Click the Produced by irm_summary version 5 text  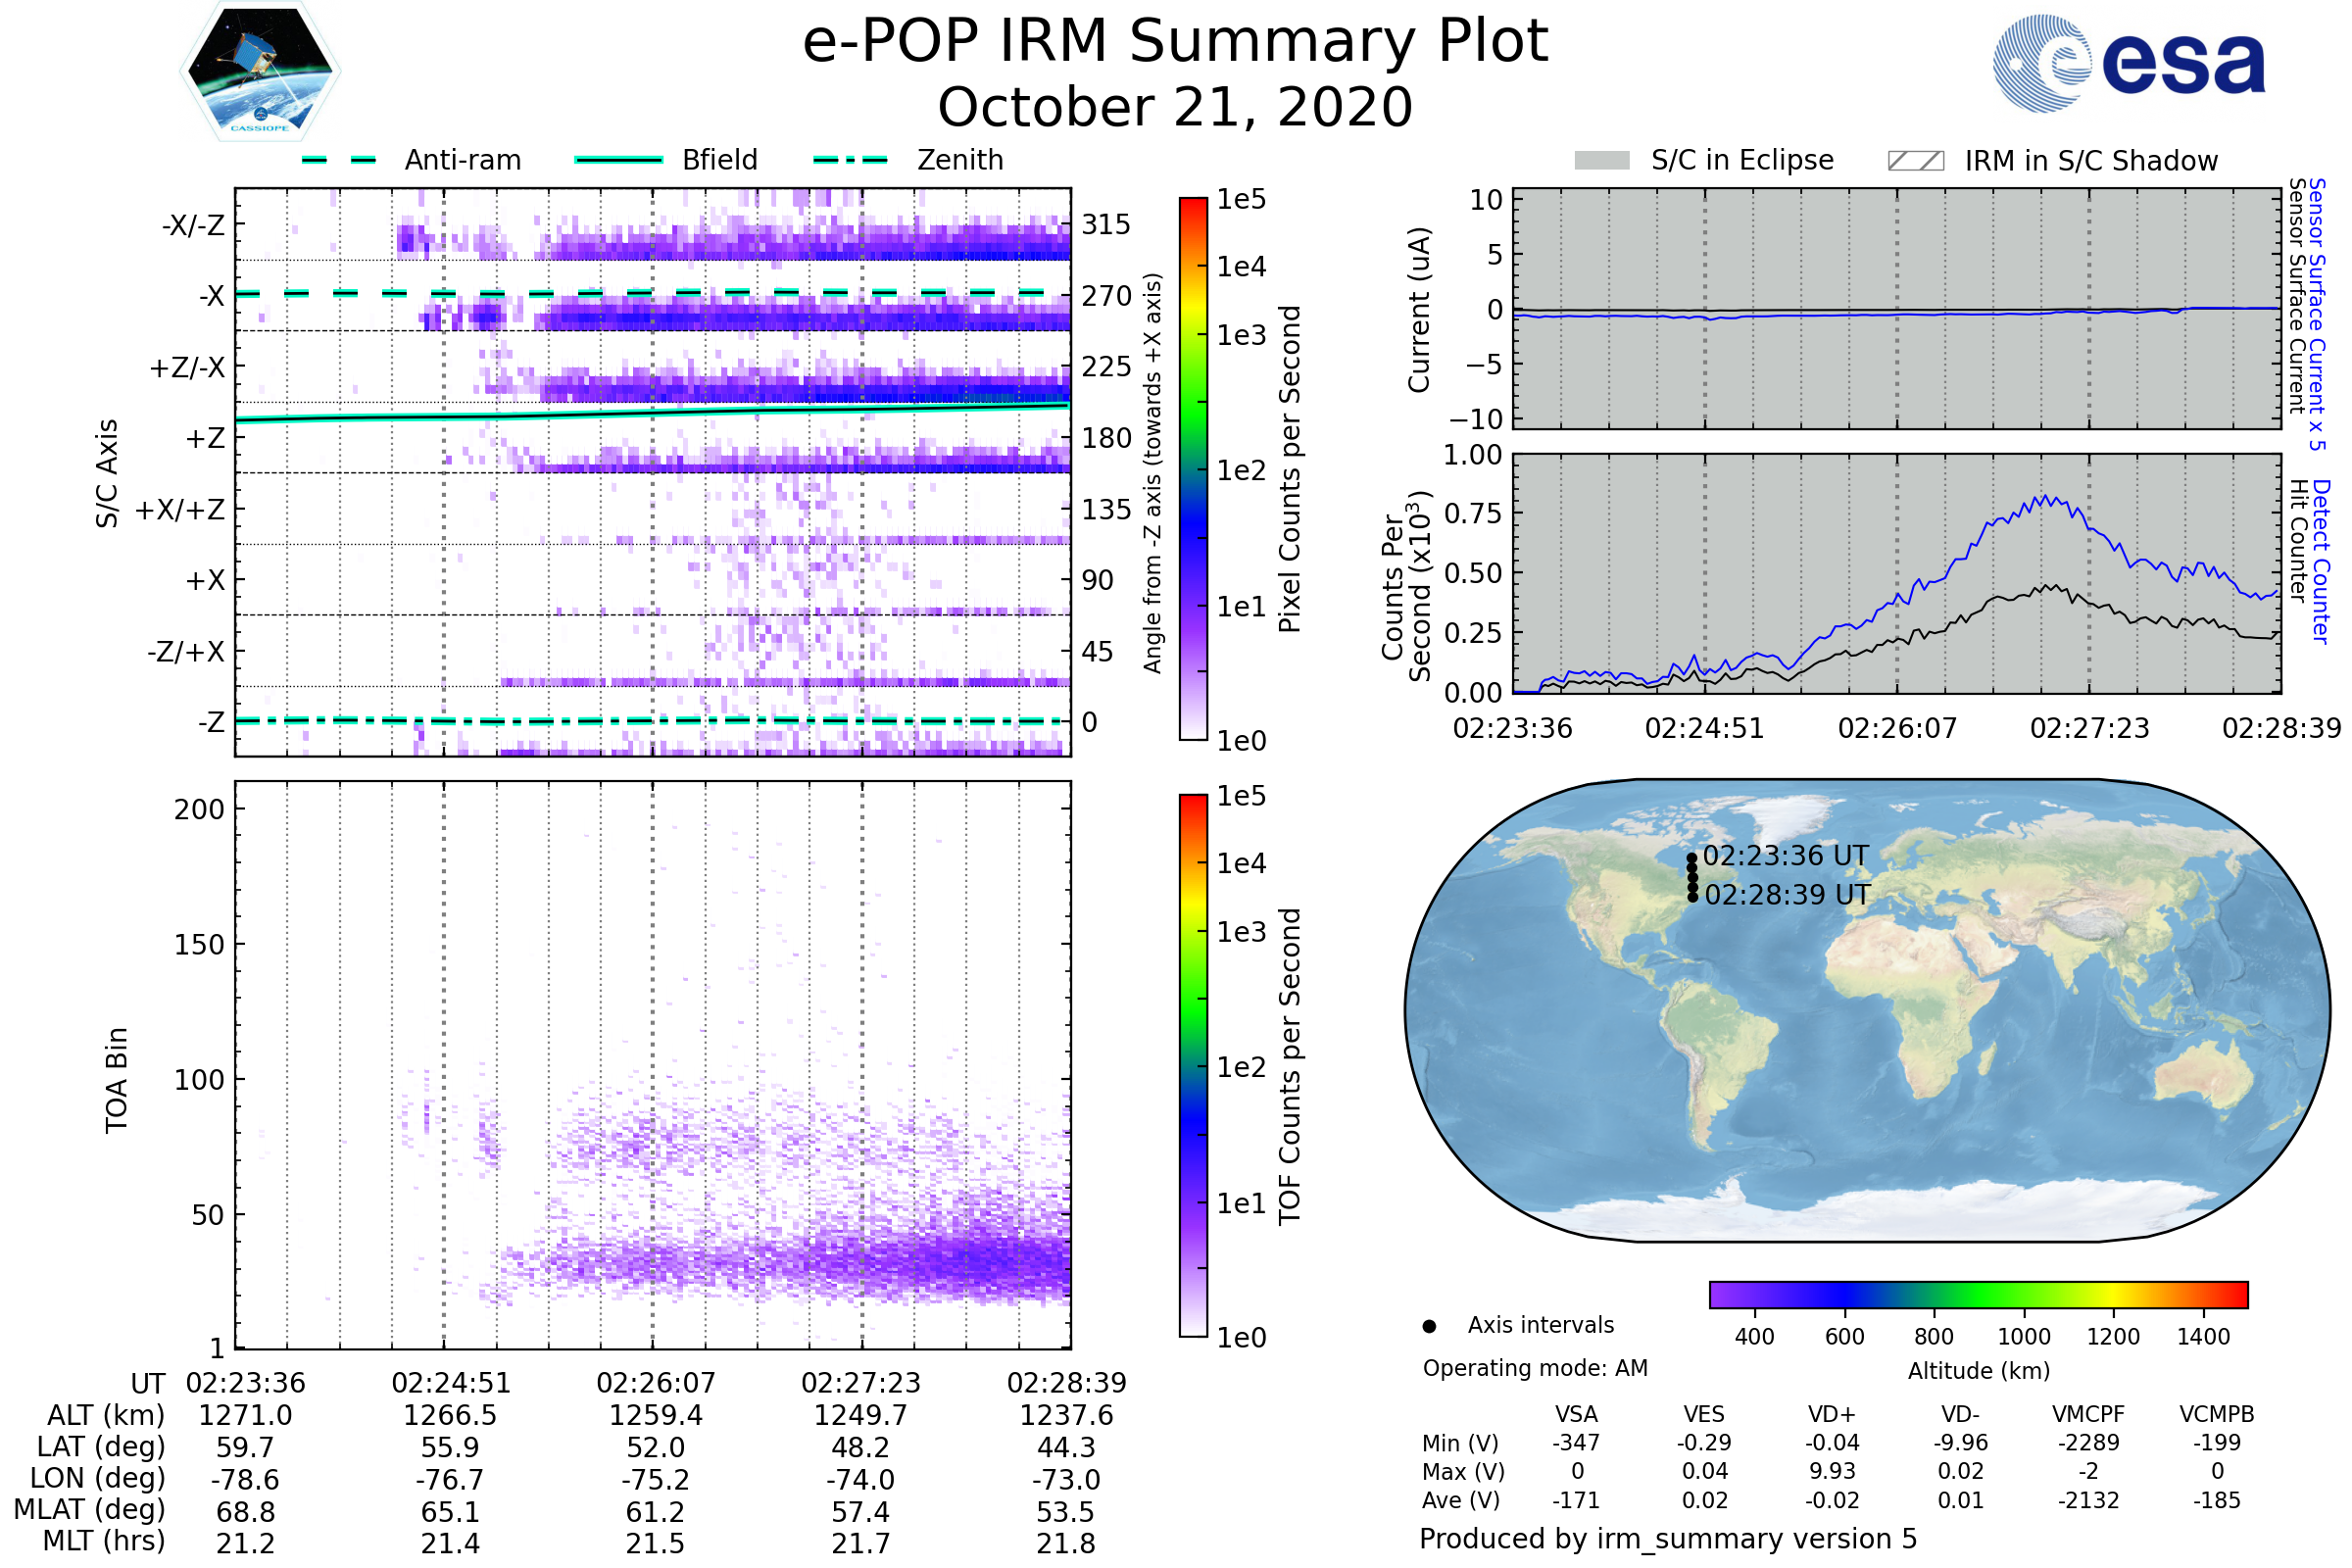1668,1539
